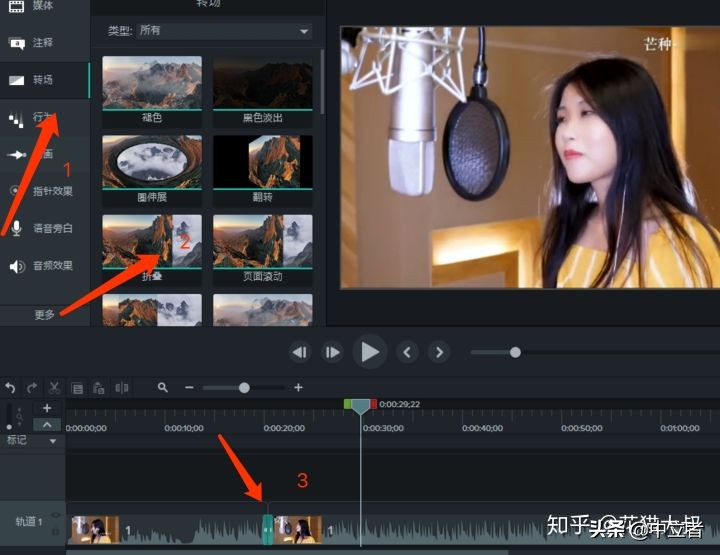Click the microphone narration icon
This screenshot has height=555, width=720.
(17, 228)
